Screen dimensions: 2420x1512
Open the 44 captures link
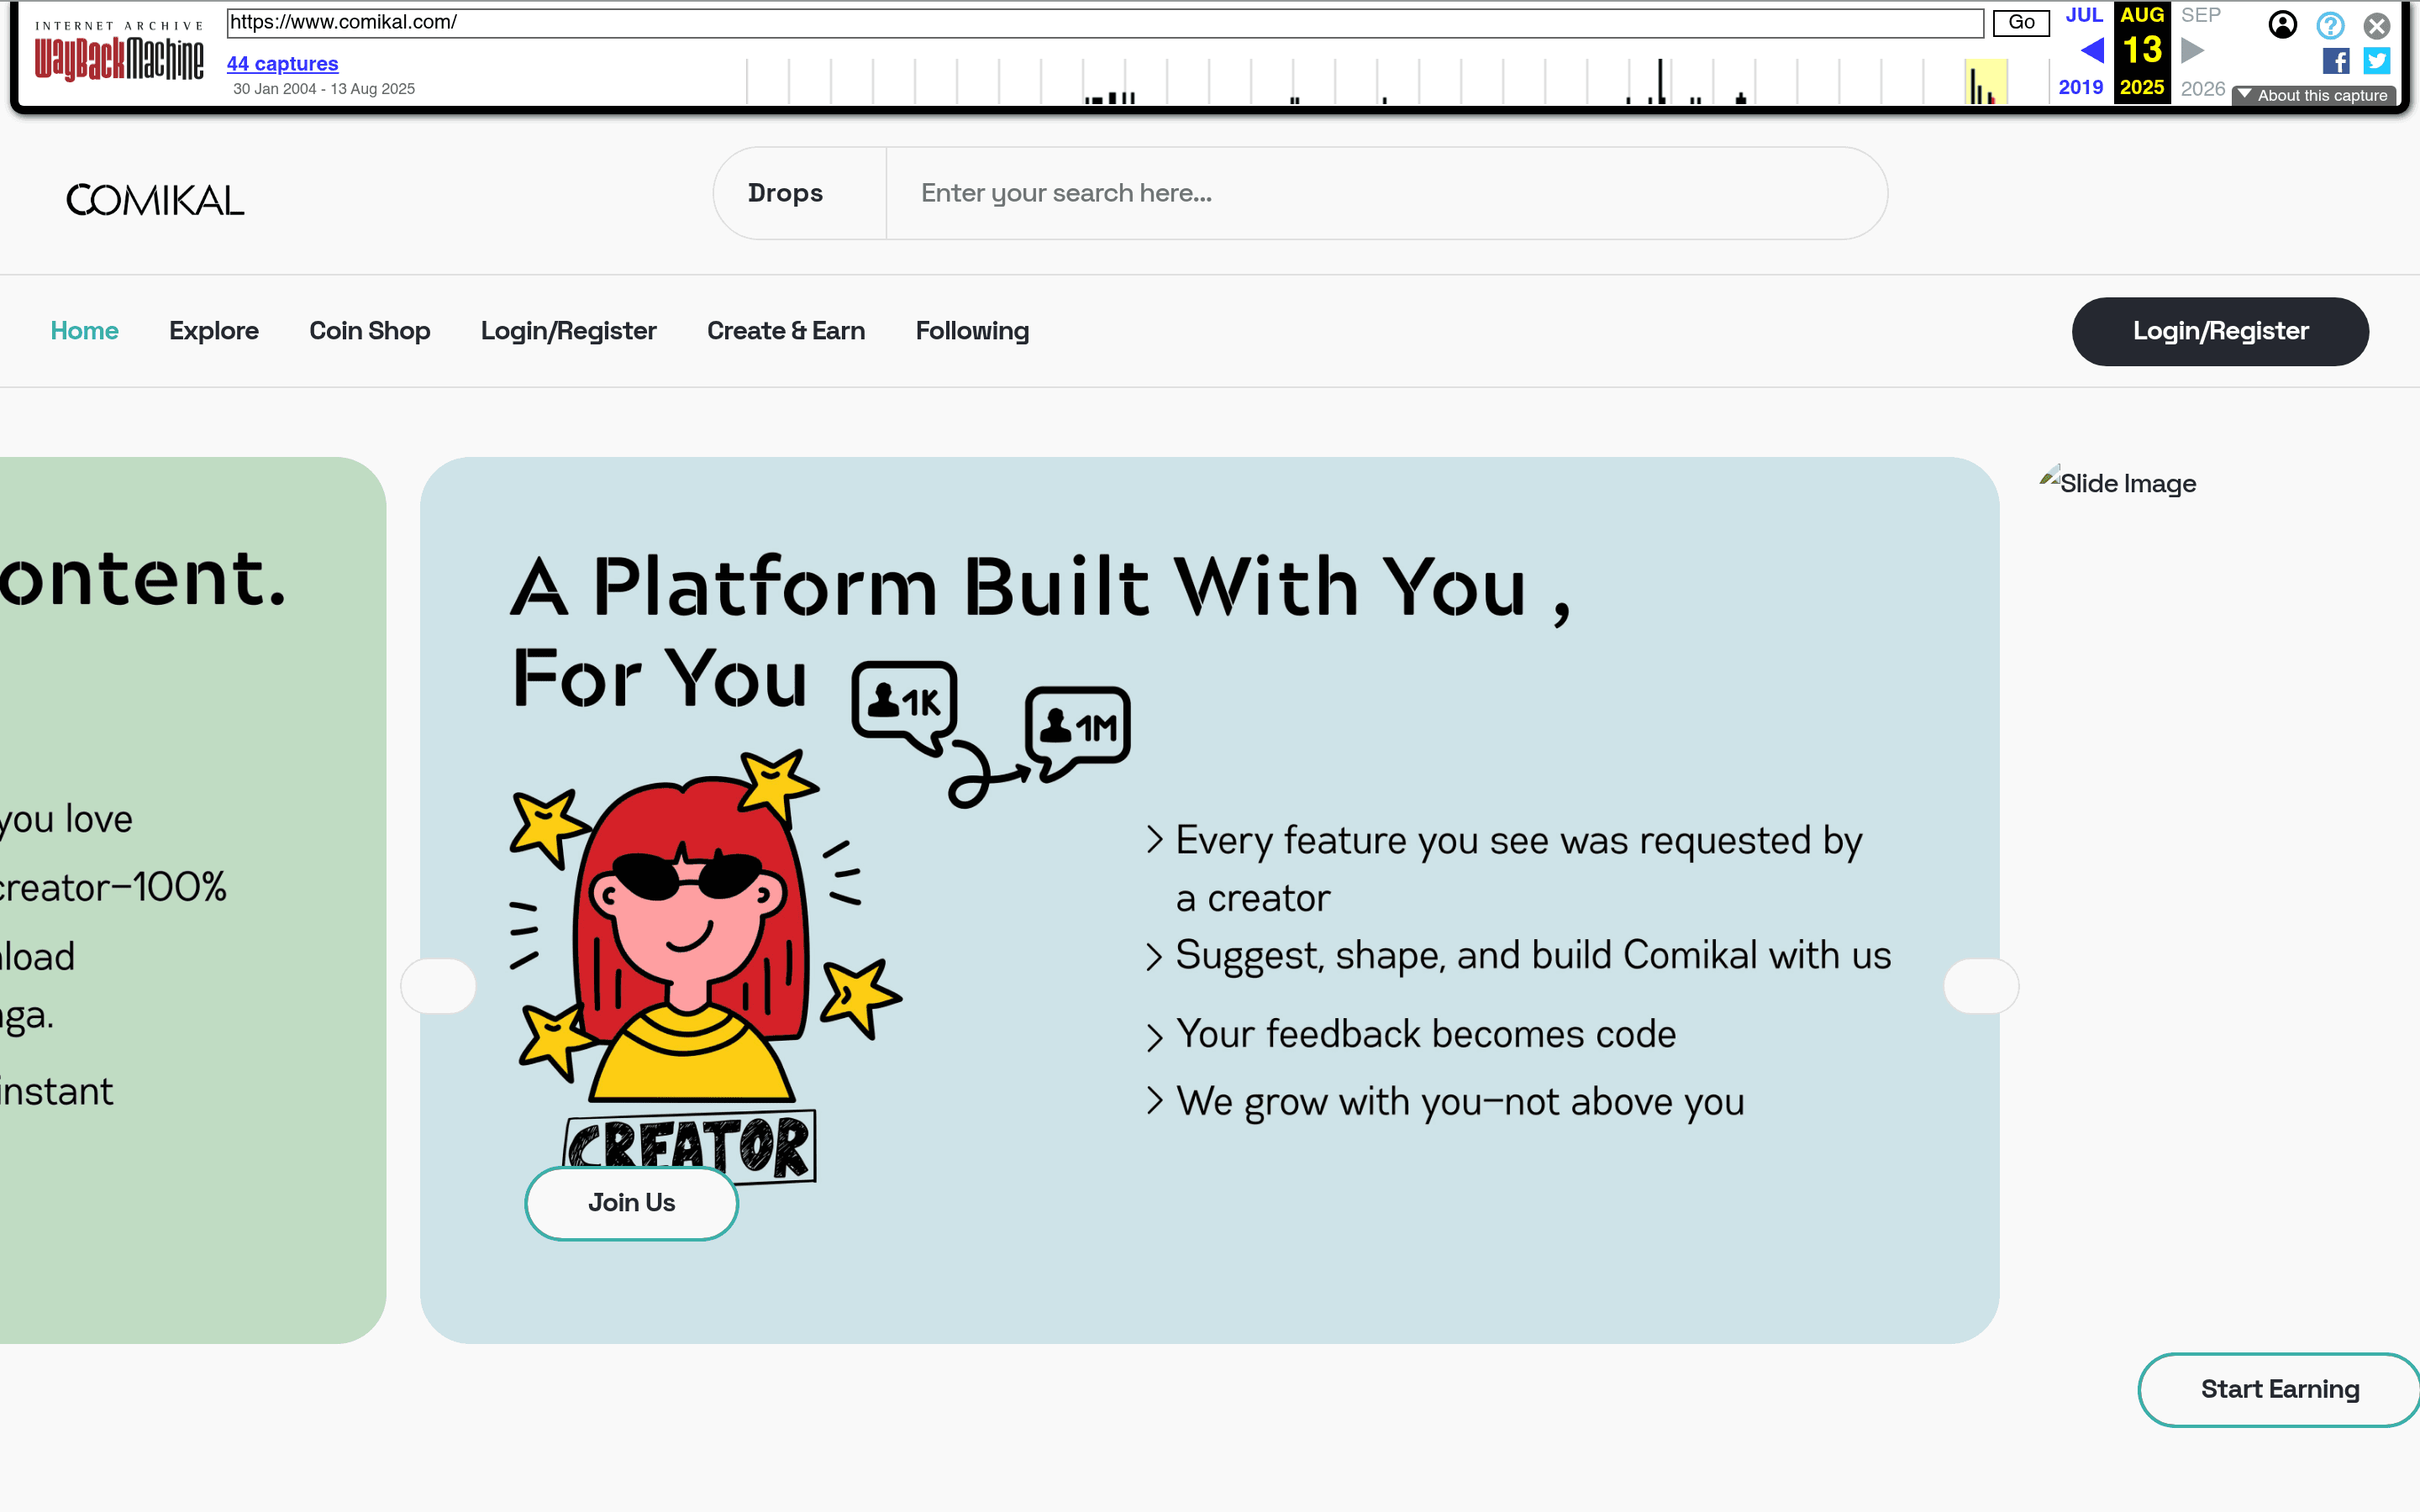(283, 63)
